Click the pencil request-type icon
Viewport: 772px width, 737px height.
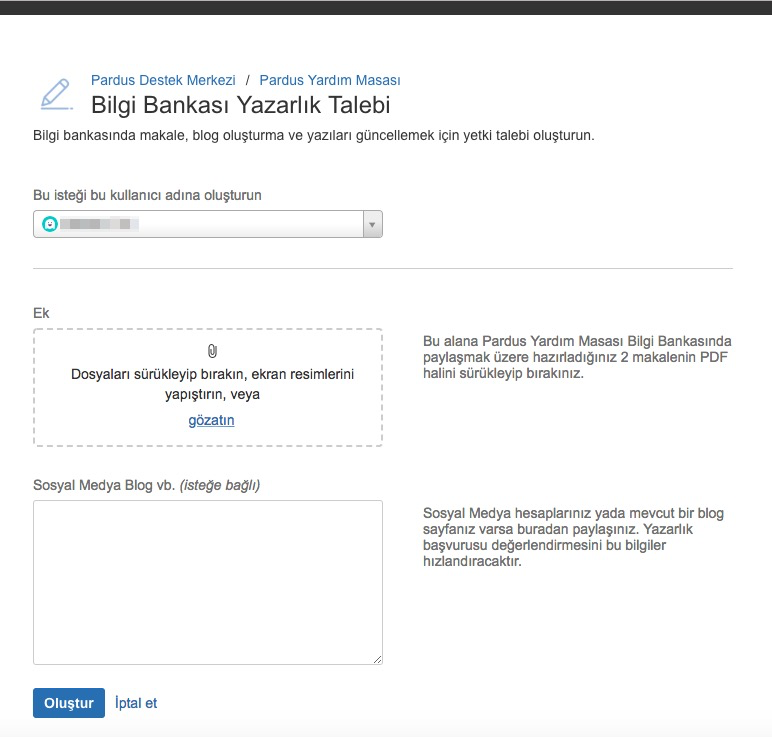pos(56,93)
